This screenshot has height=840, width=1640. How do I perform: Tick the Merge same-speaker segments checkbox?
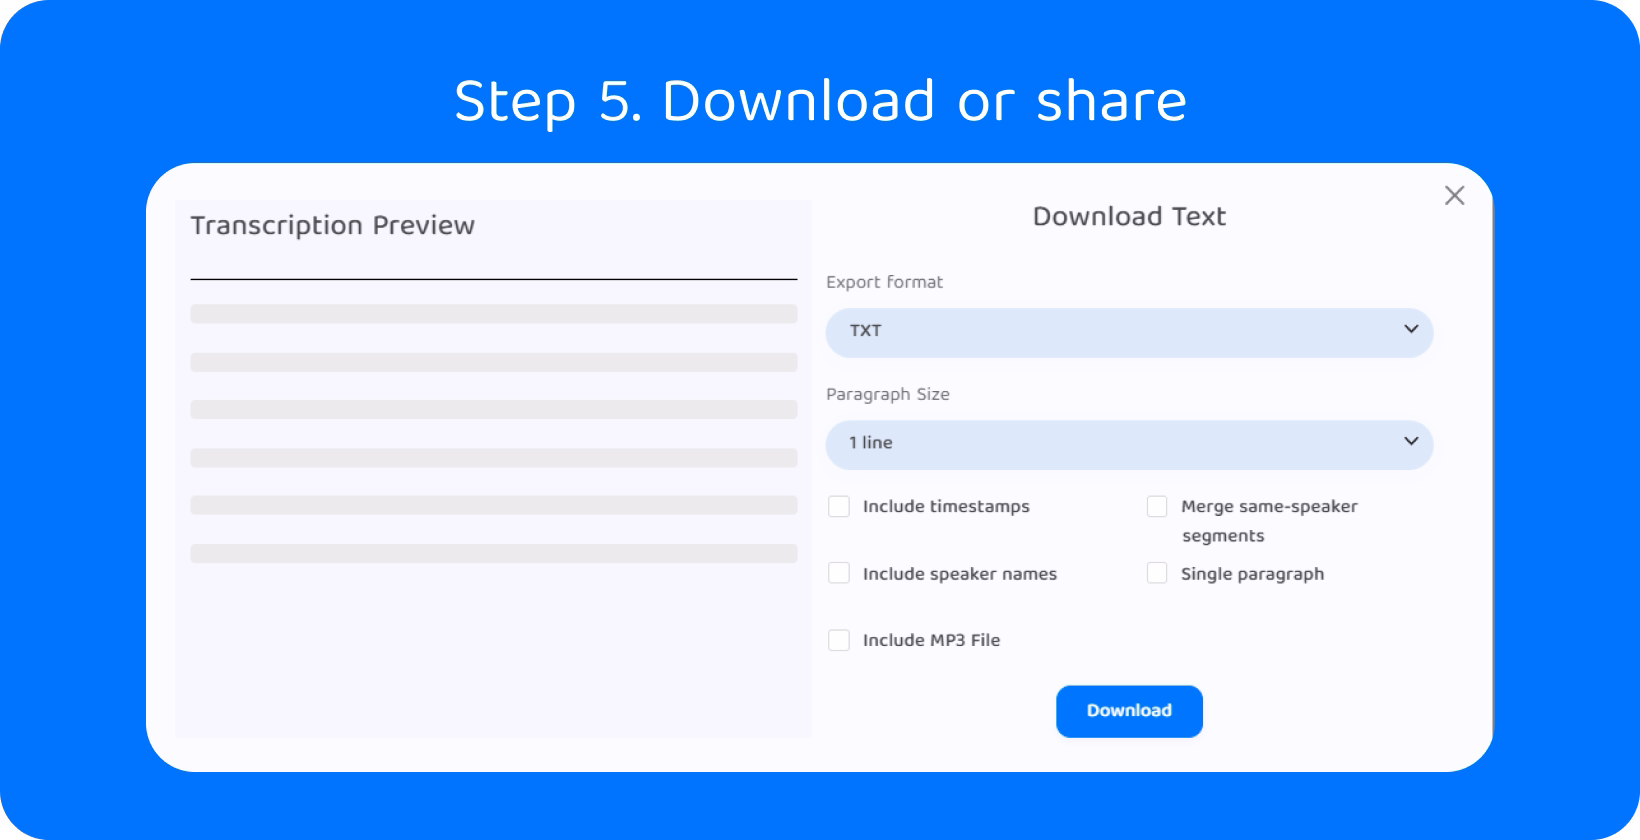pos(1157,507)
